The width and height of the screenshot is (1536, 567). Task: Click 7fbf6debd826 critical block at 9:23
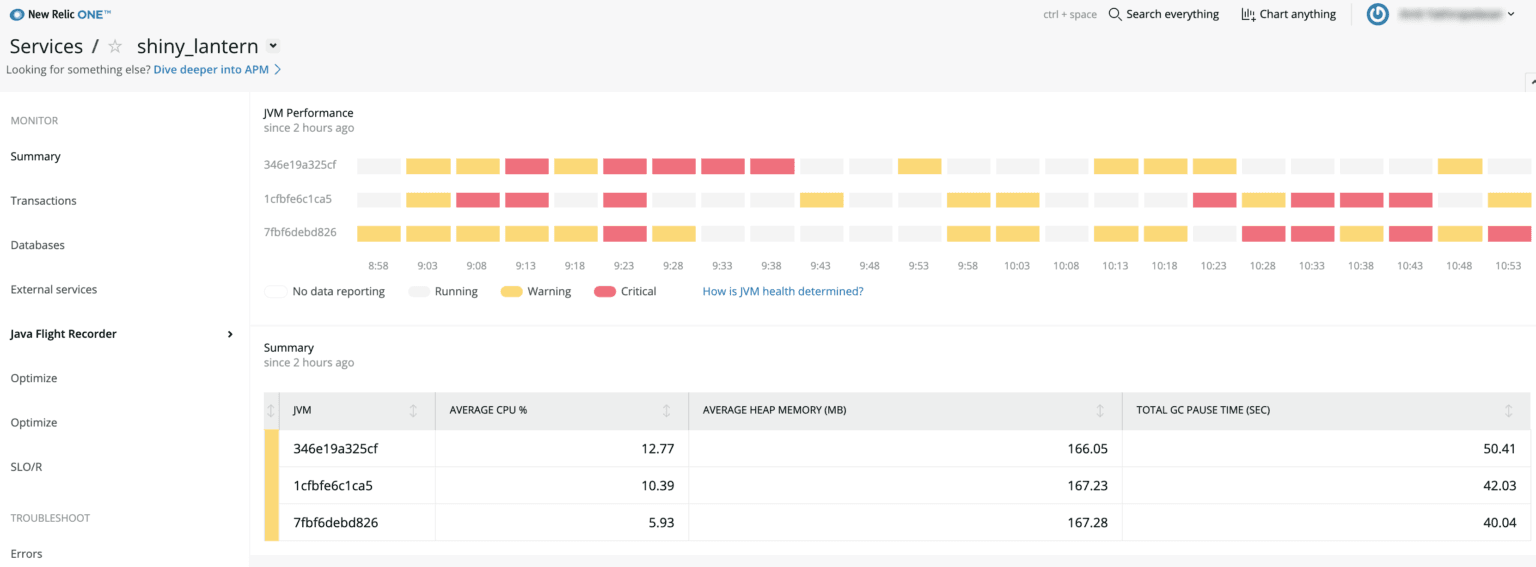[625, 234]
